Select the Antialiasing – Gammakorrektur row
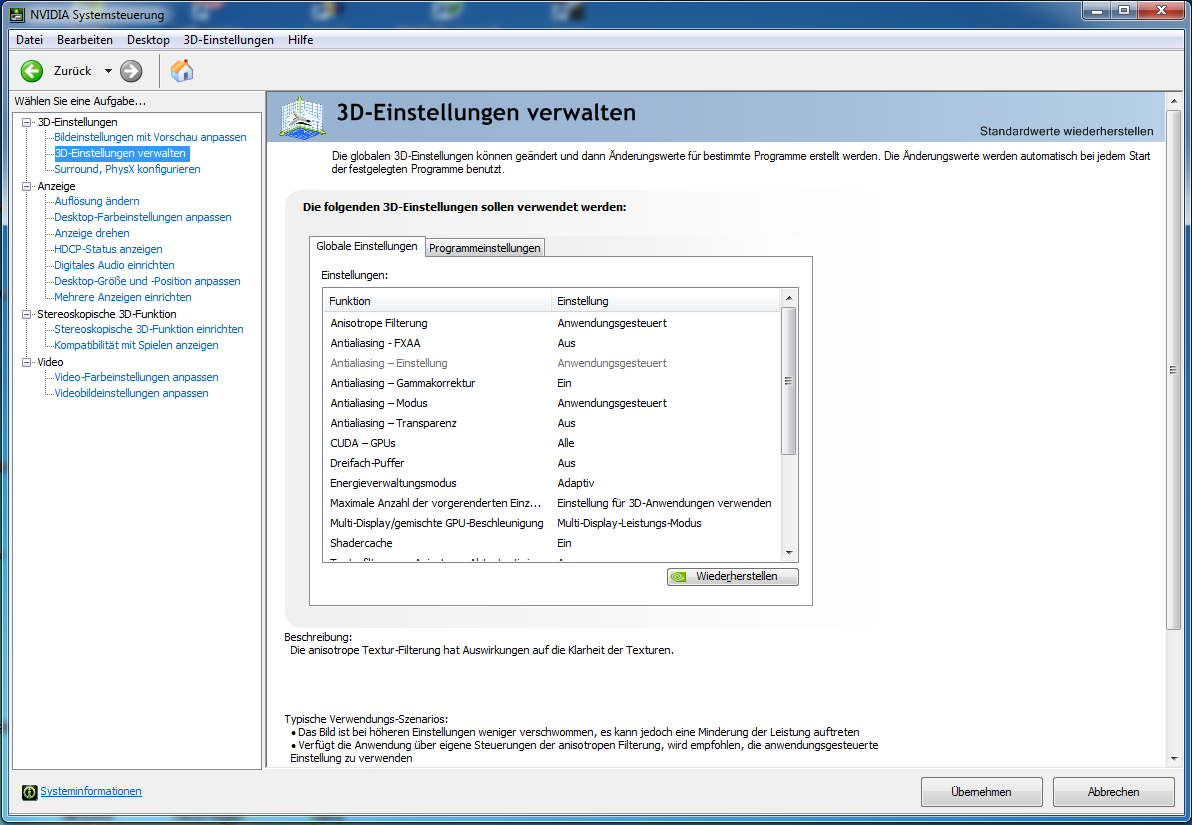This screenshot has height=825, width=1192. coord(552,383)
